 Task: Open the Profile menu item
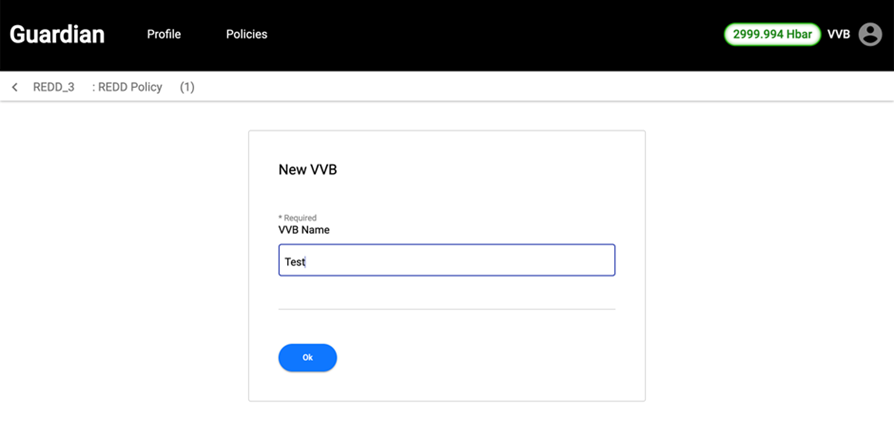(164, 34)
